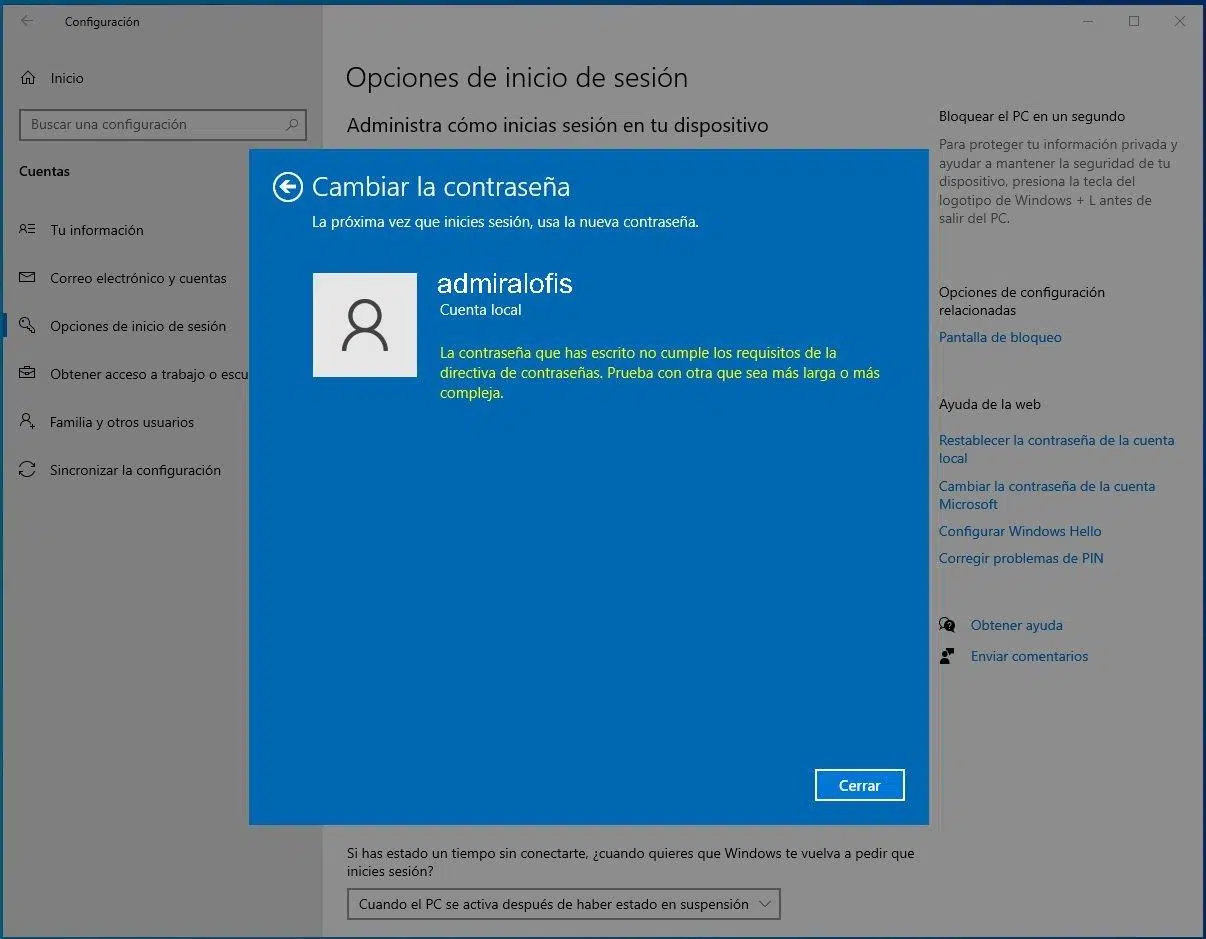Image resolution: width=1206 pixels, height=939 pixels.
Task: Open the Pantalla de bloqueo link
Action: 1000,337
